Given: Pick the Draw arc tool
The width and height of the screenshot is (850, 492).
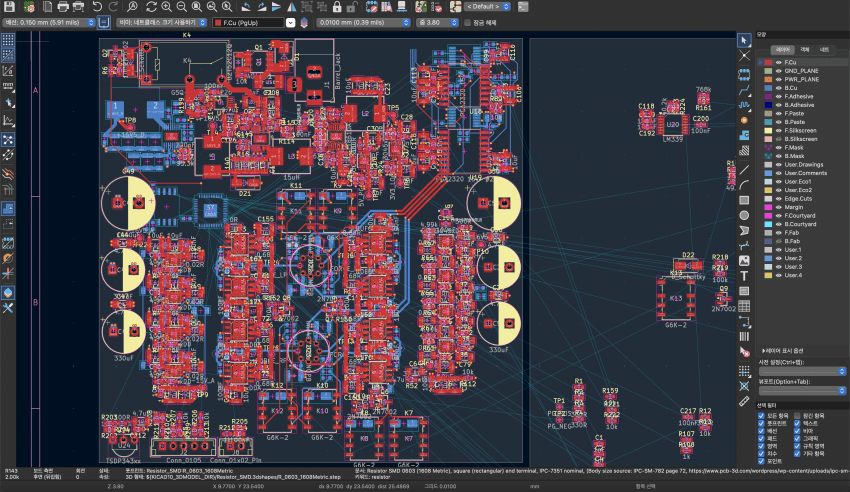Looking at the screenshot, I should tap(744, 185).
